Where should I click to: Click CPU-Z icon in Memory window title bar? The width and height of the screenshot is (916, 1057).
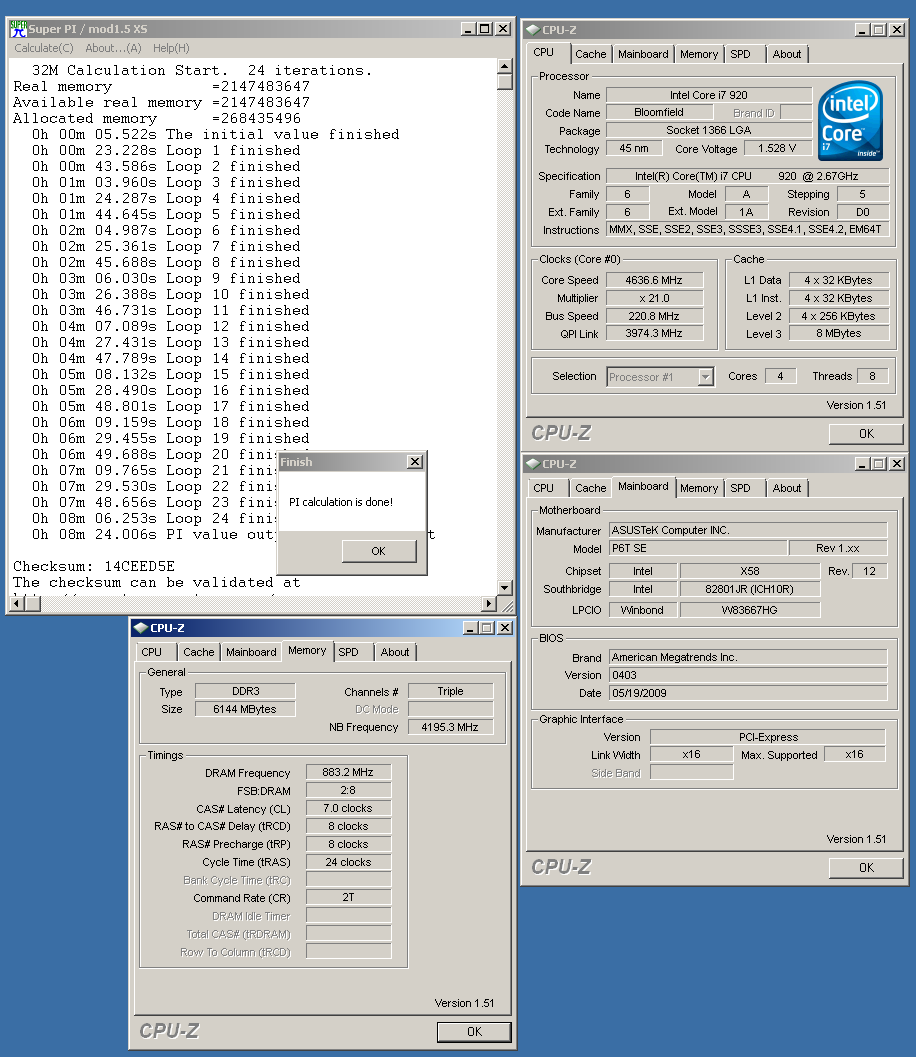pyautogui.click(x=140, y=628)
